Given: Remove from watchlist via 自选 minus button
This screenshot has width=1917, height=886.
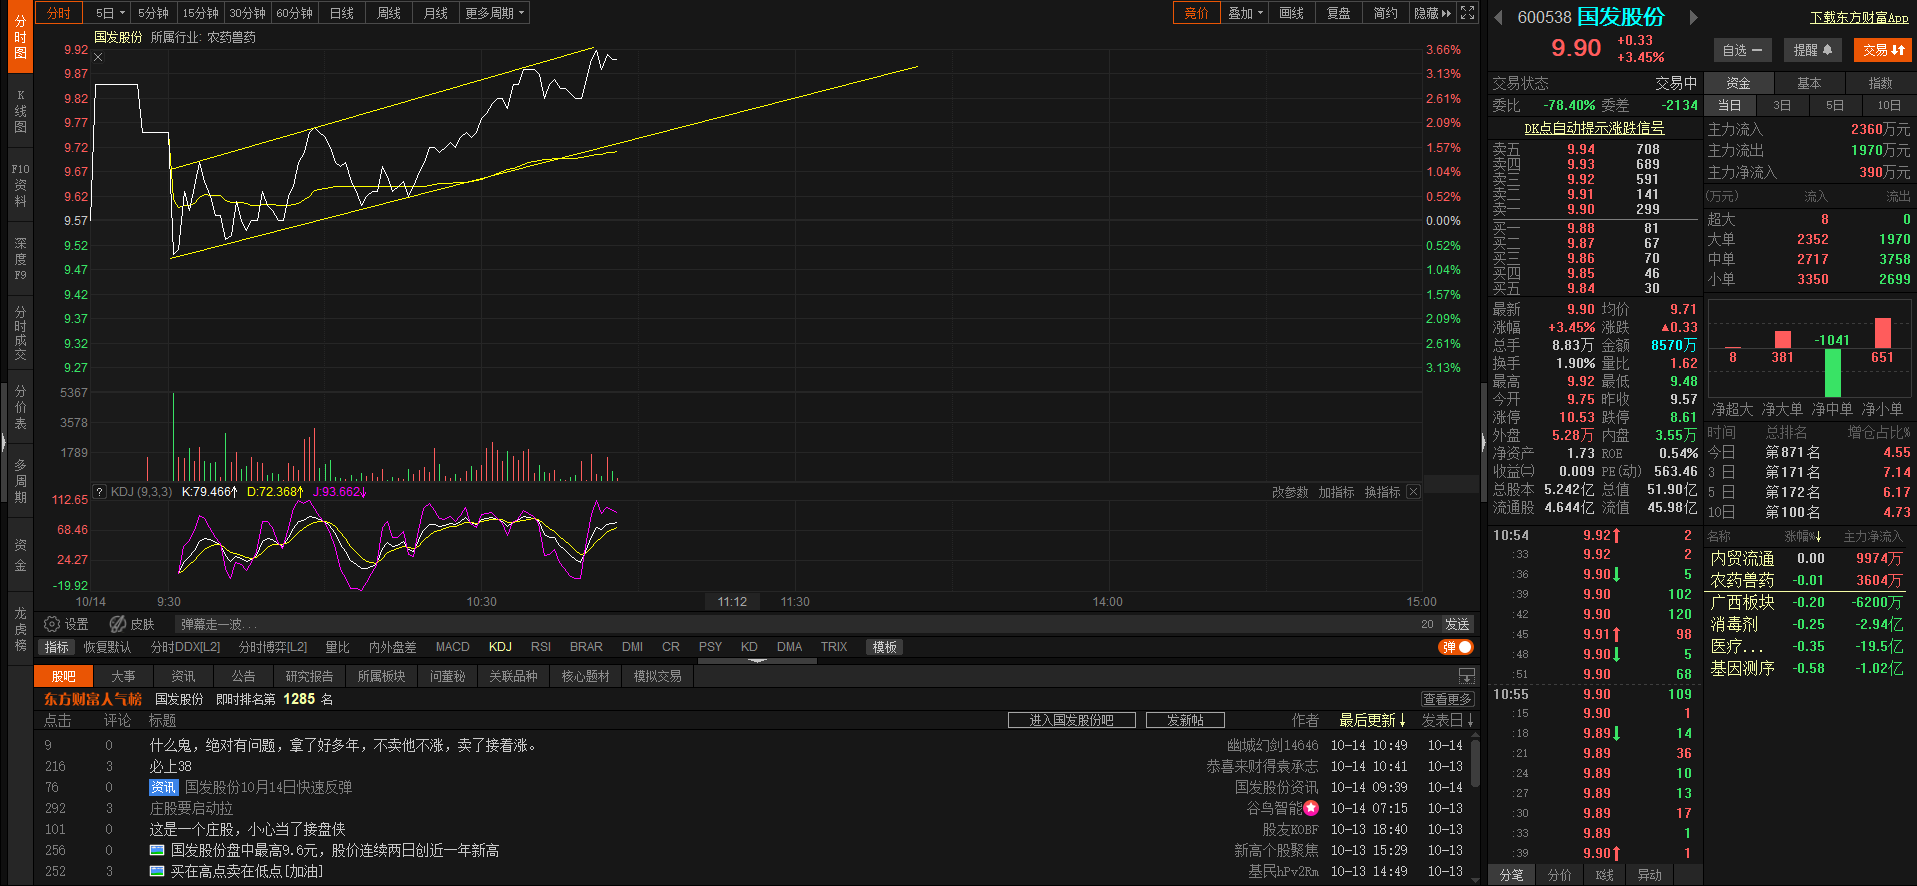Looking at the screenshot, I should click(x=1742, y=50).
